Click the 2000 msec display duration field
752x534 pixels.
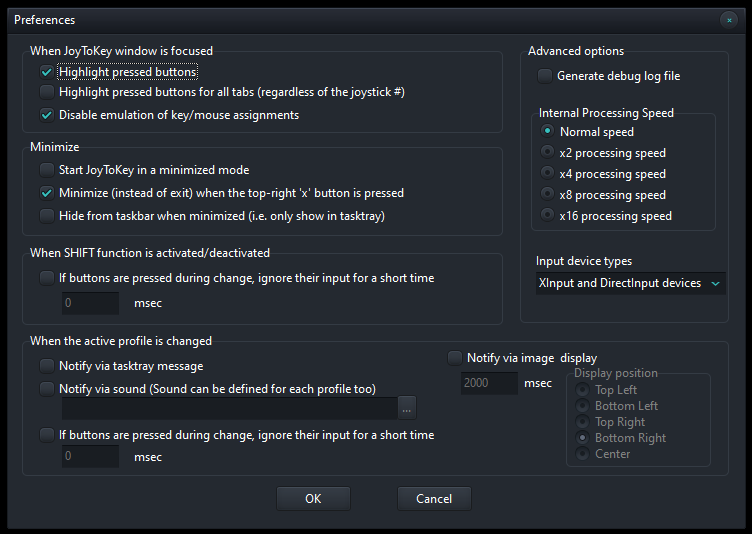click(489, 383)
